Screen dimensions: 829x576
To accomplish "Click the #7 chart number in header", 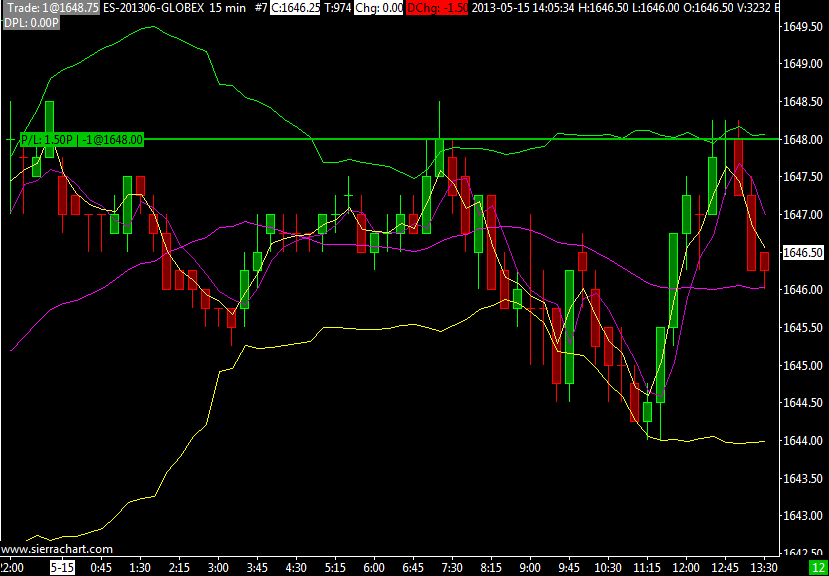I will point(260,8).
